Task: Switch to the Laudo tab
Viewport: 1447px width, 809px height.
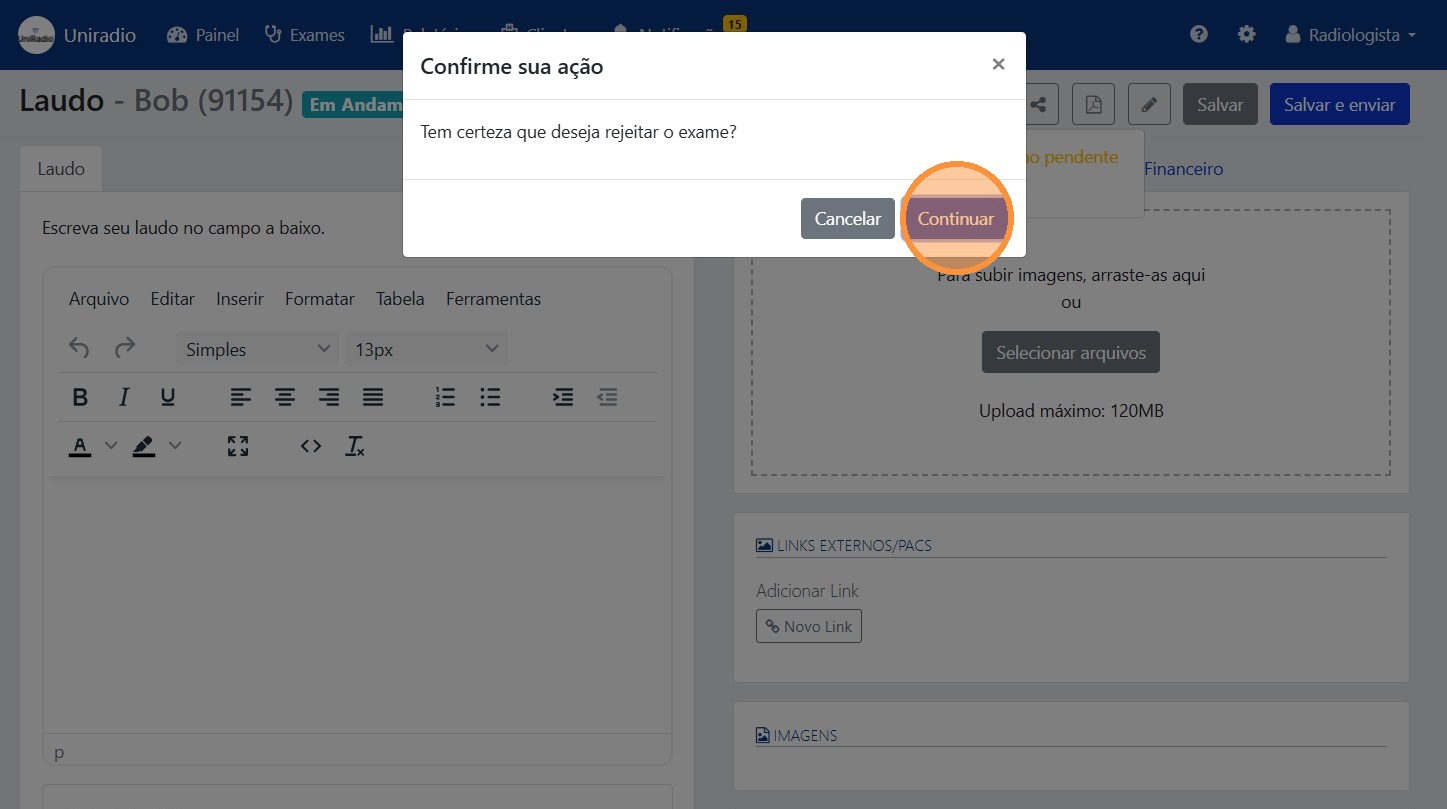Action: pyautogui.click(x=61, y=169)
